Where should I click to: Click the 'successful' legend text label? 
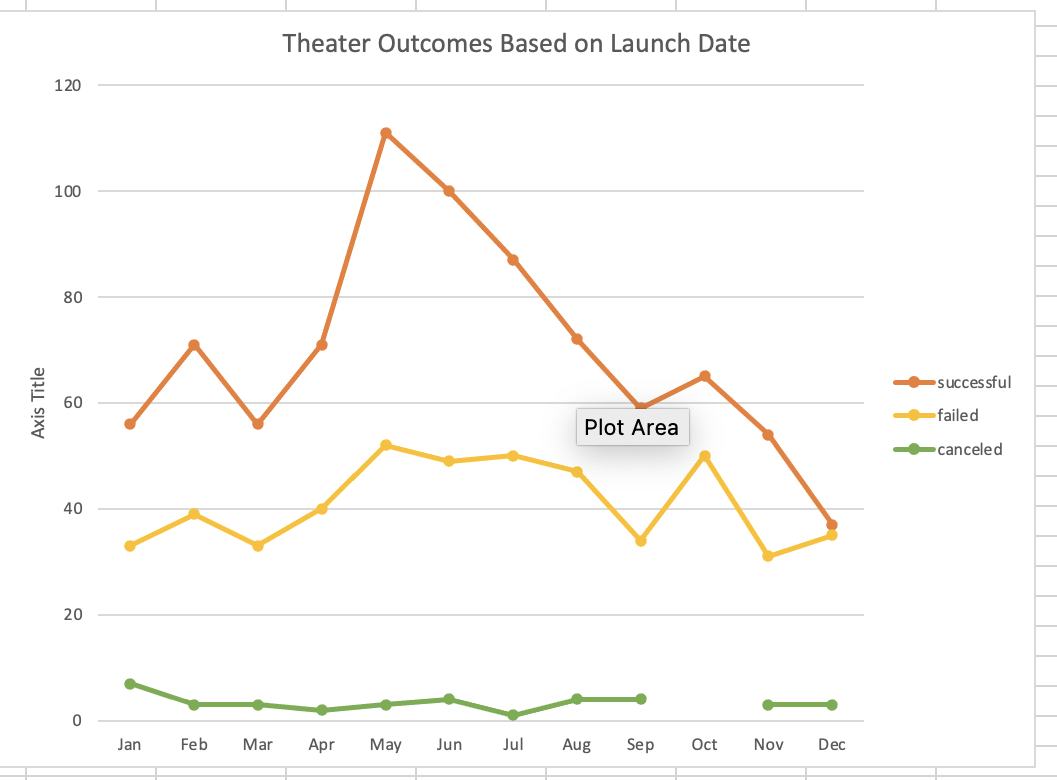click(x=974, y=382)
